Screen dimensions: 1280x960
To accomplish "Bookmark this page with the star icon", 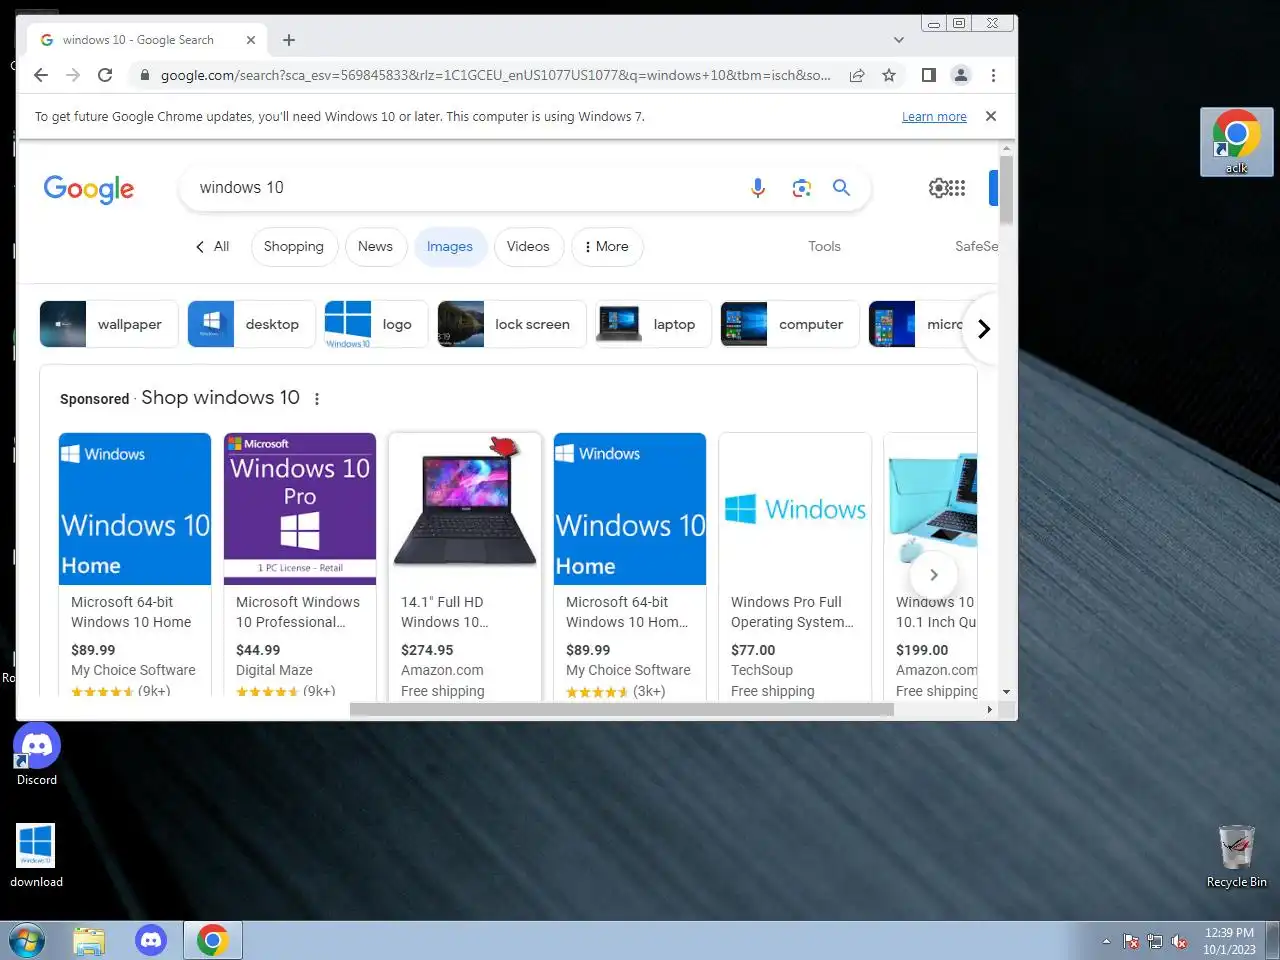I will [x=889, y=75].
